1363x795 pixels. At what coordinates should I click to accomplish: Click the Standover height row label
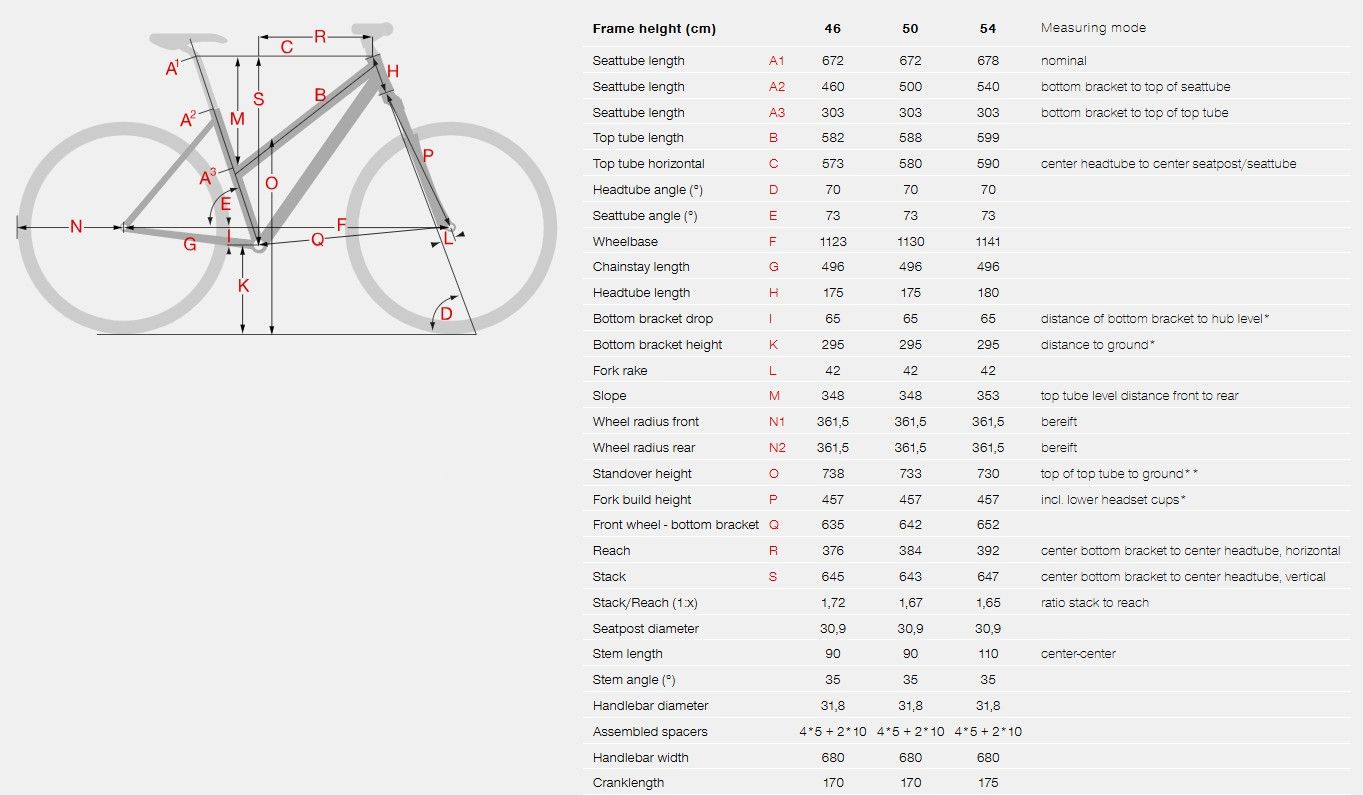(x=642, y=473)
